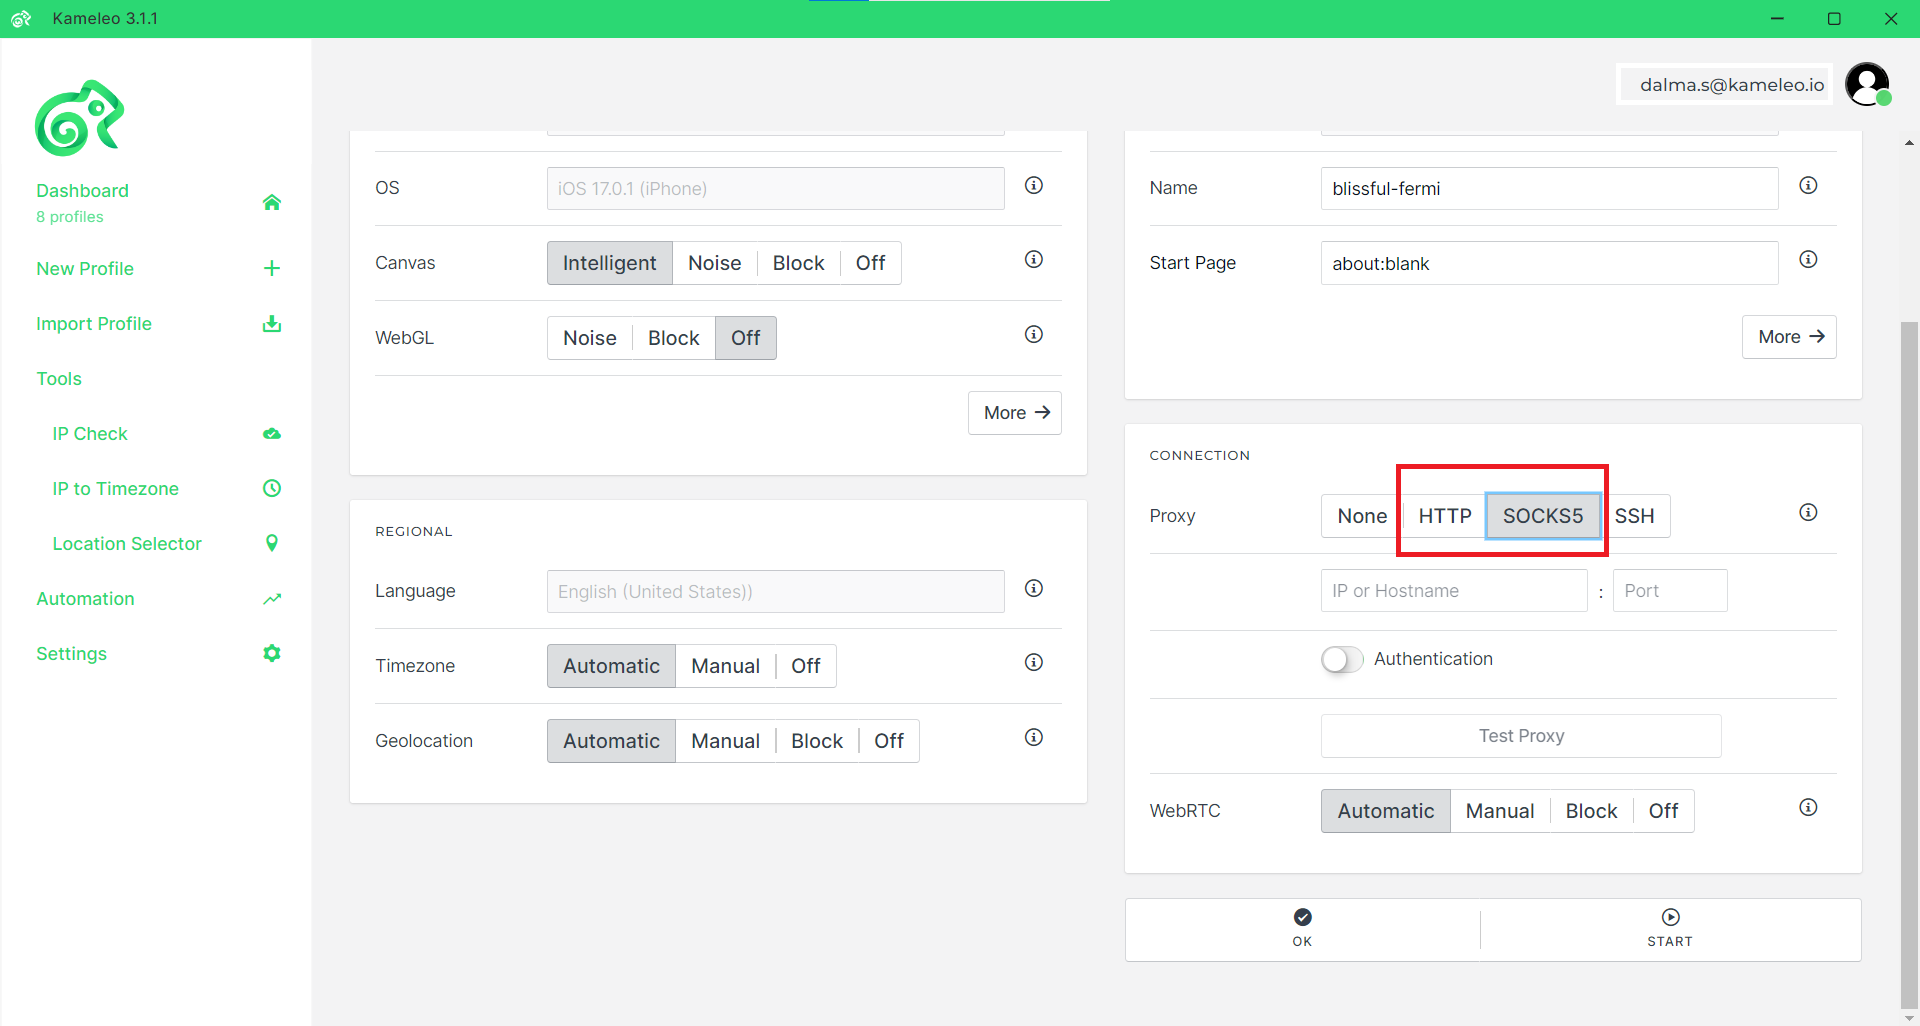Viewport: 1920px width, 1026px height.
Task: Open Settings in the sidebar
Action: (x=71, y=653)
